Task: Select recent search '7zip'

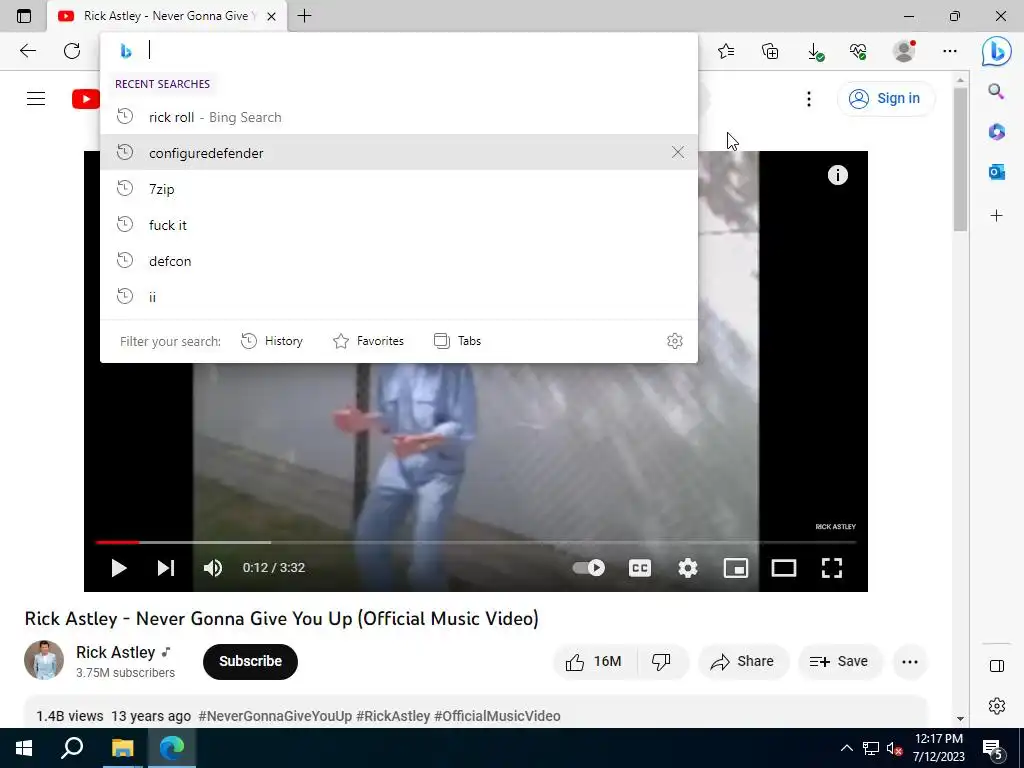Action: [x=399, y=189]
